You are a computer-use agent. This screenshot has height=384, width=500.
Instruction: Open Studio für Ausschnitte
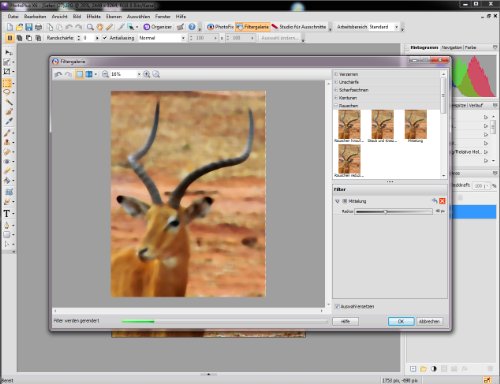coord(299,27)
